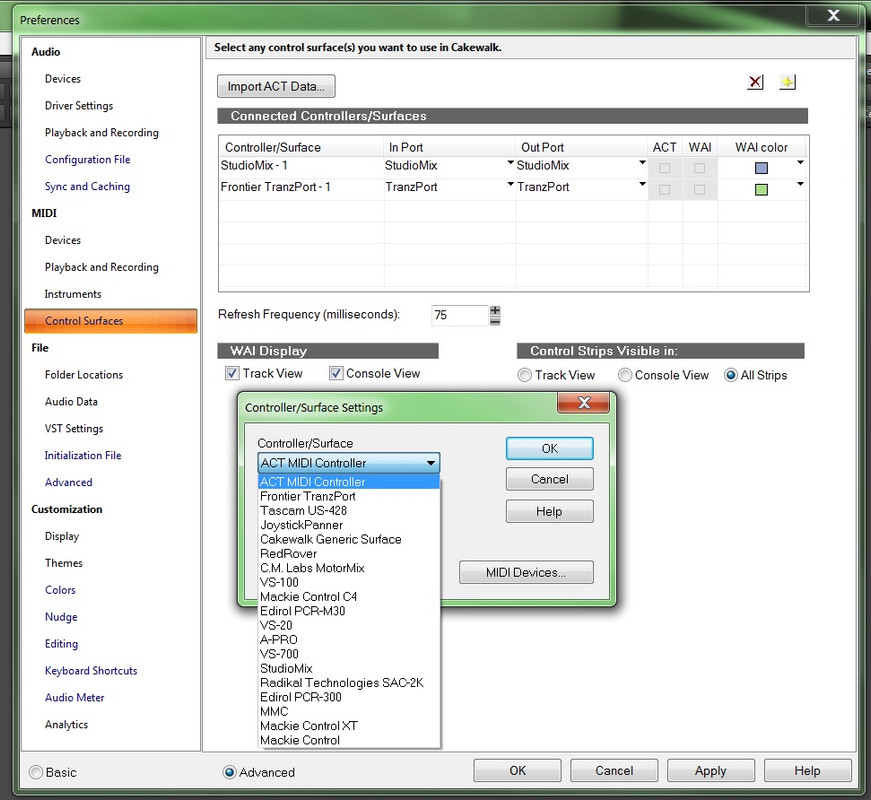
Task: Click the Refresh Frequency value field
Action: 459,315
